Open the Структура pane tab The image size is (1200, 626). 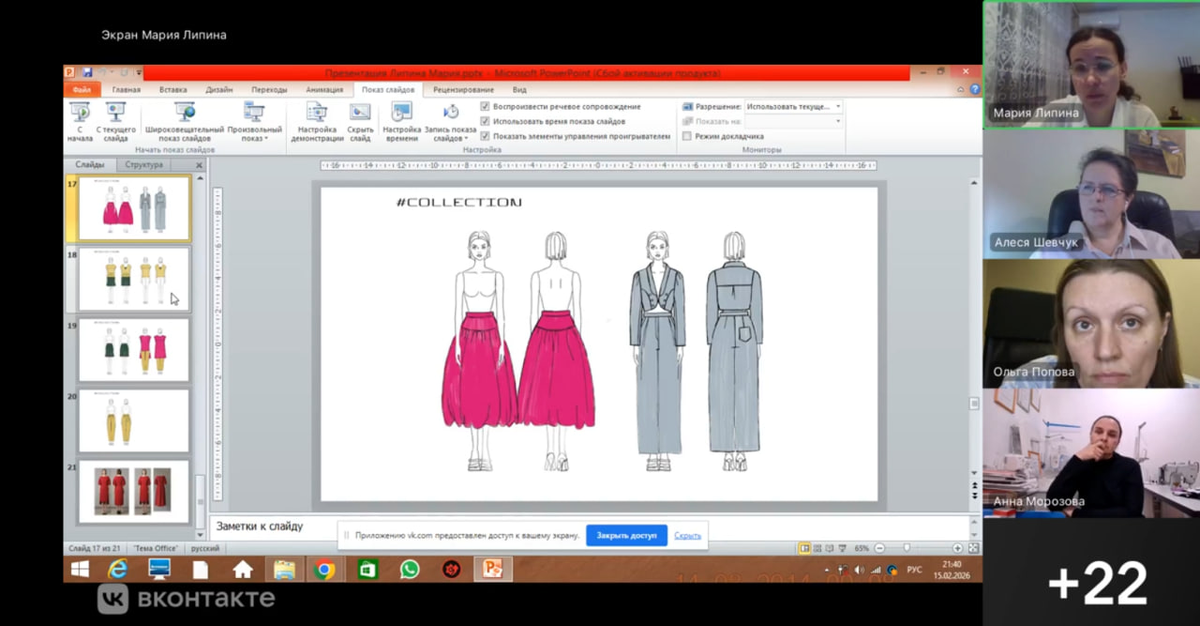pos(144,165)
